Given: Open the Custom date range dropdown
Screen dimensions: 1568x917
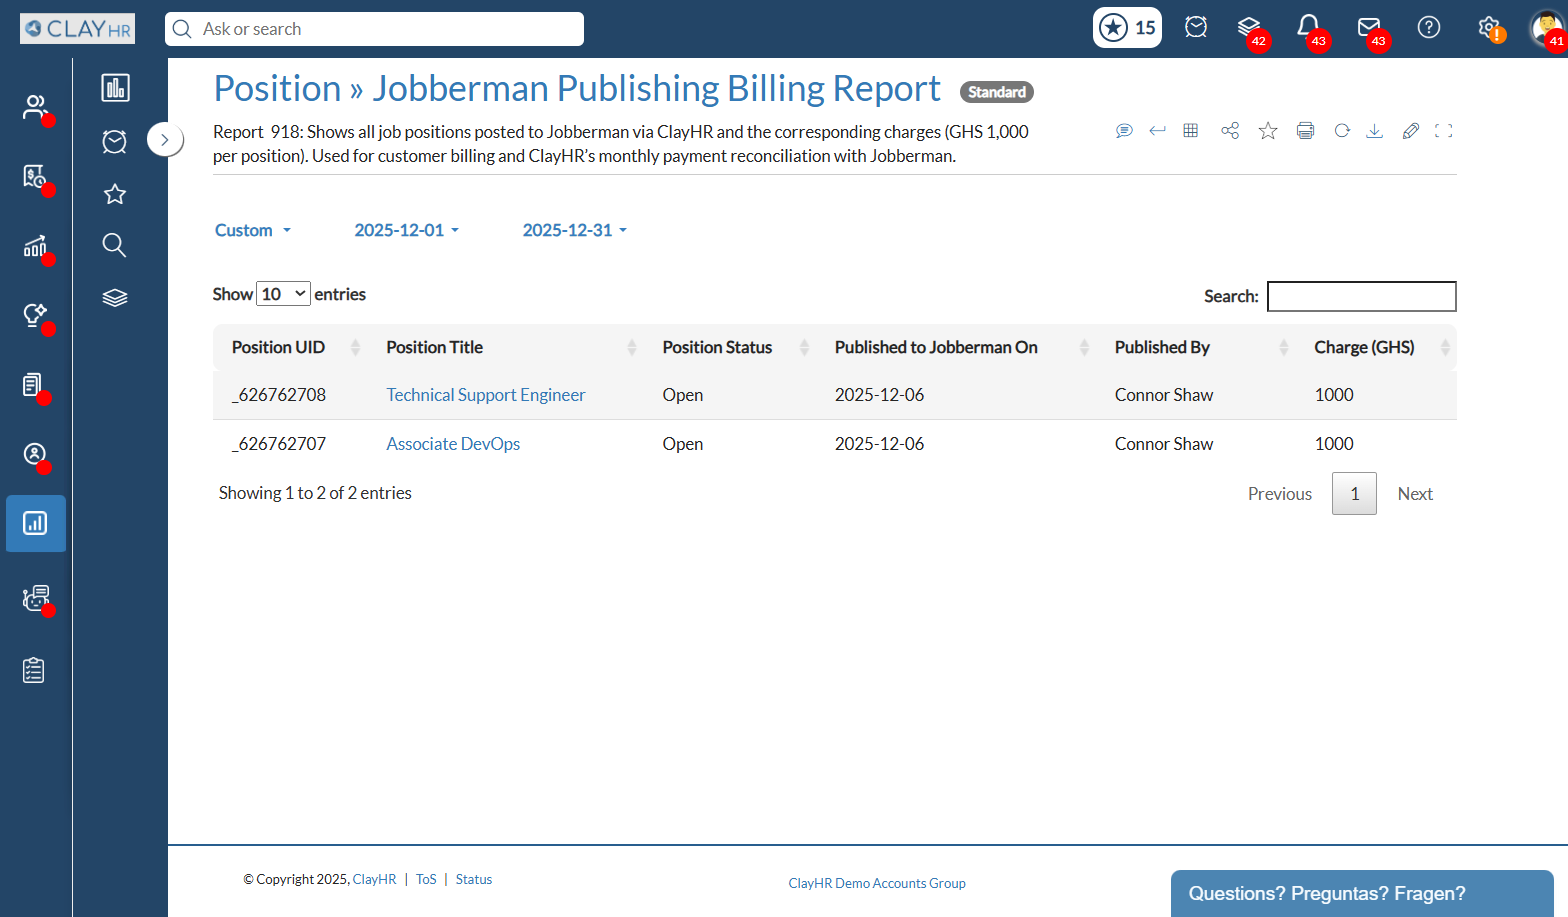Looking at the screenshot, I should [x=253, y=230].
